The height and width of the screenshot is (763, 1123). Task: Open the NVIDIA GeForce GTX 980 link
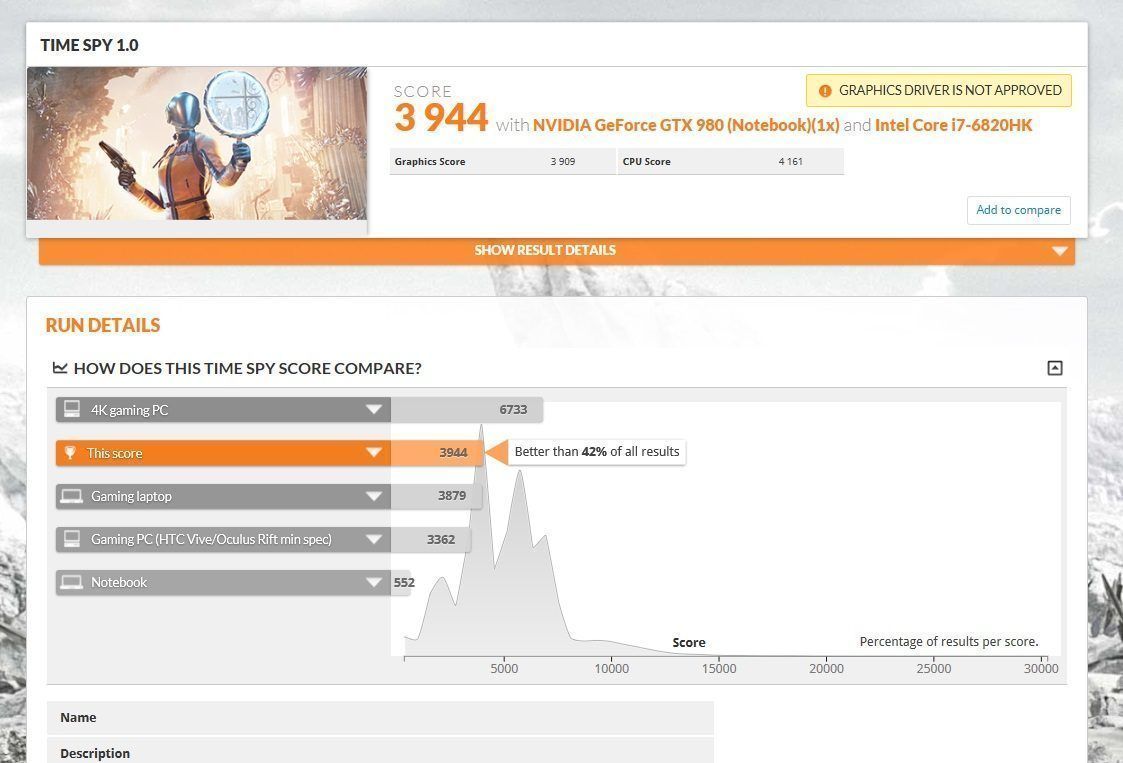pos(685,125)
